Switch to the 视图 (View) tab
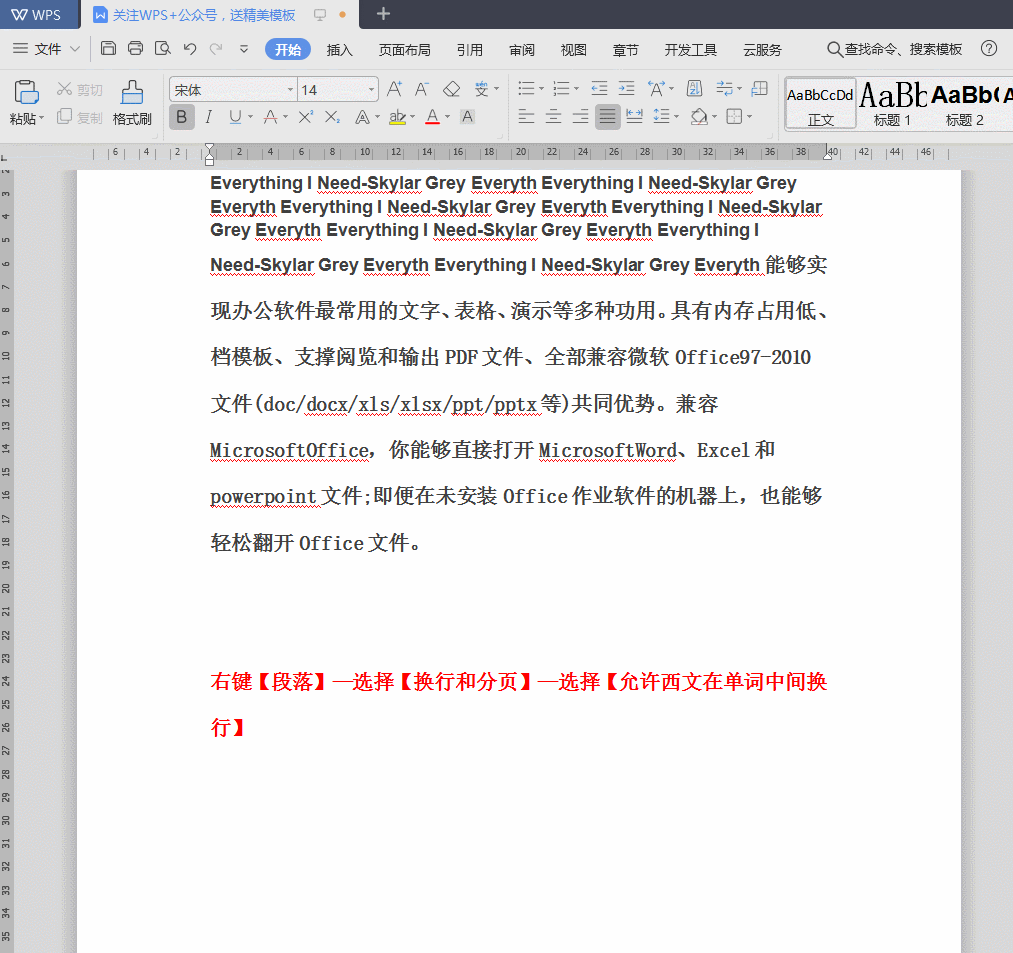Viewport: 1013px width, 953px height. (x=574, y=50)
